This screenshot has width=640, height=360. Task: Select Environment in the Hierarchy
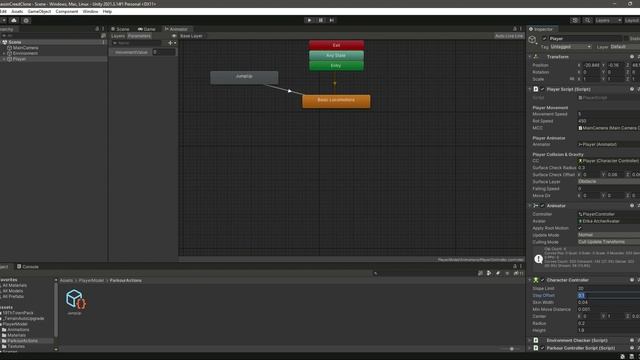tap(24, 53)
